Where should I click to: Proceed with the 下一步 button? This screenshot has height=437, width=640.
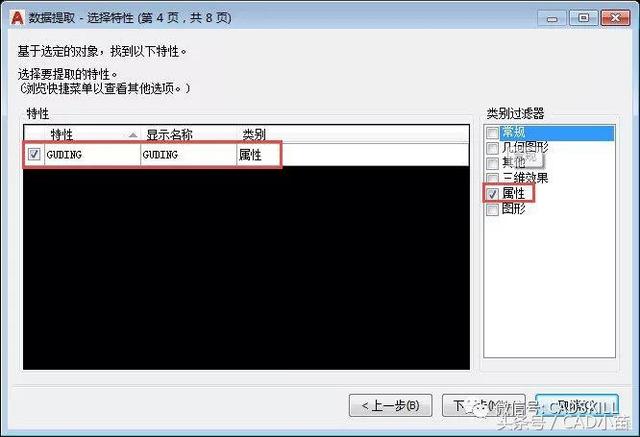pyautogui.click(x=483, y=405)
